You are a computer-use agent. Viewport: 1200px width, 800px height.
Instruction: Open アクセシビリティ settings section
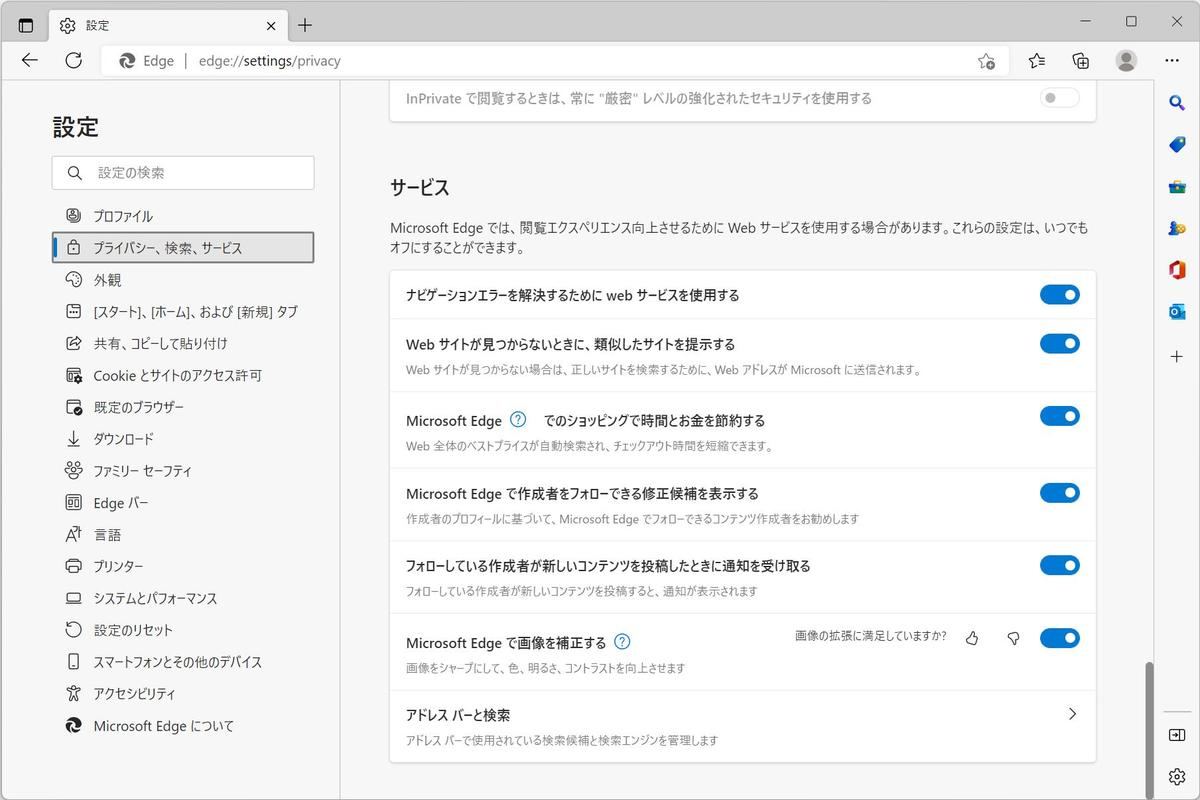click(183, 693)
